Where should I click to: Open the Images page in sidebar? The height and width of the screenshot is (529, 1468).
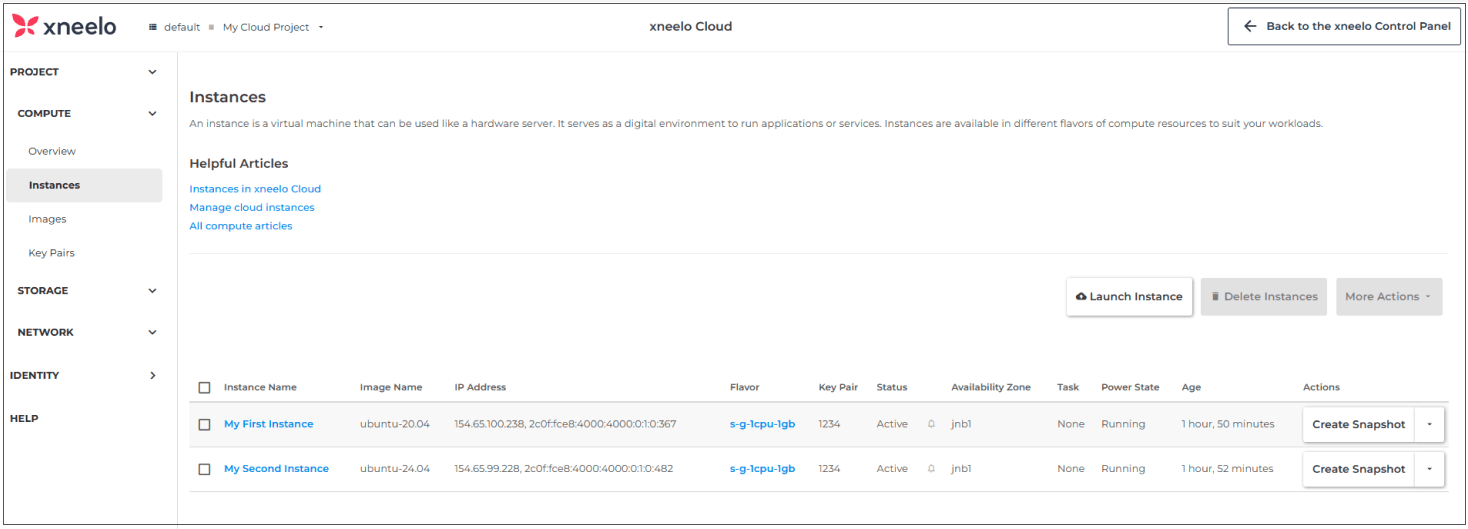(x=47, y=219)
